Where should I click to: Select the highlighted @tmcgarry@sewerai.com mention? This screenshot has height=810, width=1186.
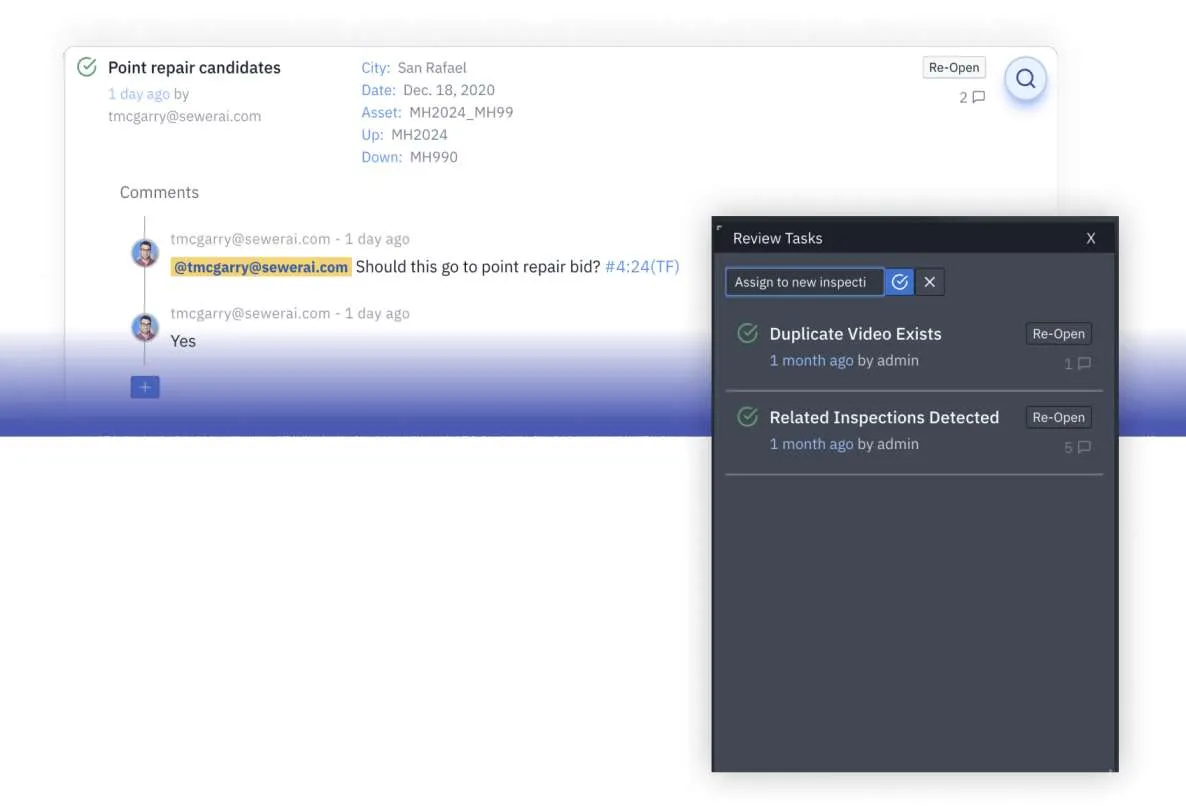click(x=261, y=266)
